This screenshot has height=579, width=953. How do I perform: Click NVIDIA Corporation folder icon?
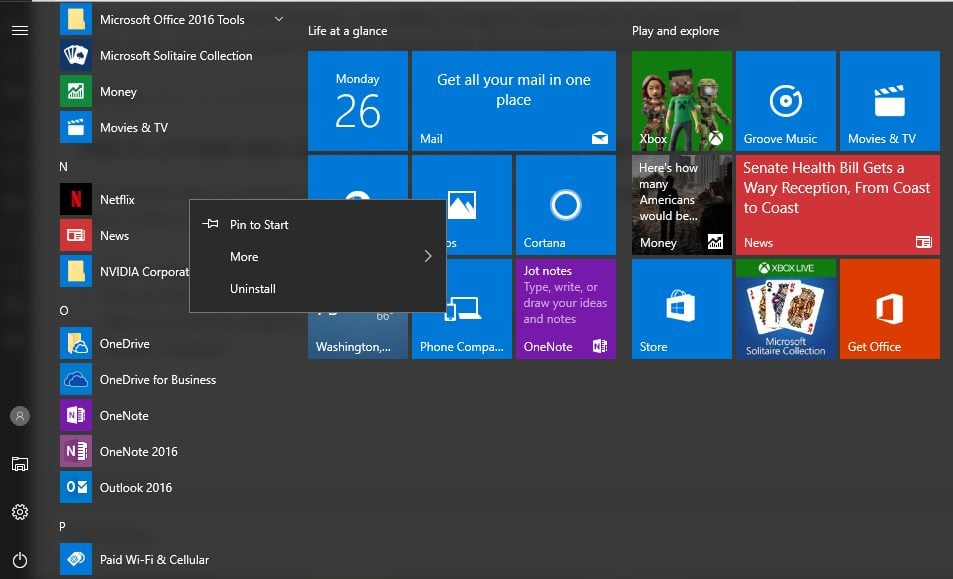click(x=76, y=272)
